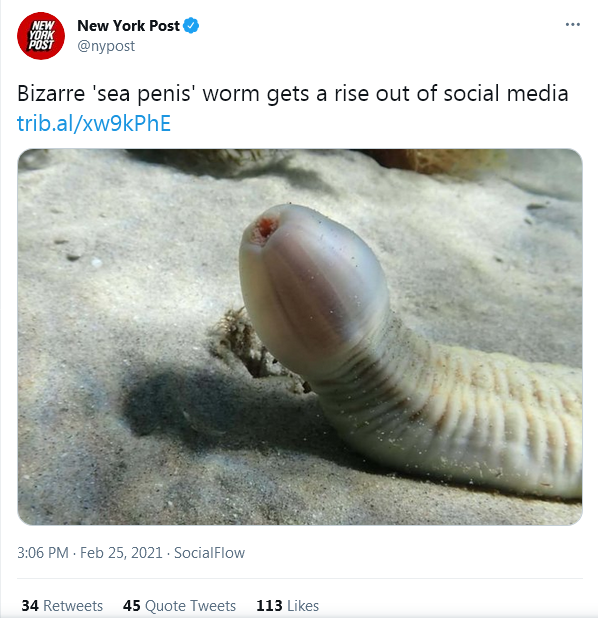This screenshot has height=618, width=598.
Task: View the 34 Retweets list
Action: point(62,606)
